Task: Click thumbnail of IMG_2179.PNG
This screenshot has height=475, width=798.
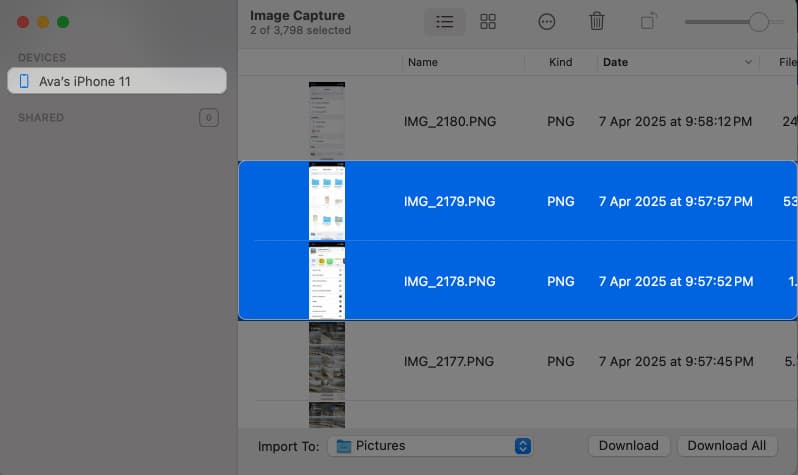Action: pyautogui.click(x=327, y=201)
